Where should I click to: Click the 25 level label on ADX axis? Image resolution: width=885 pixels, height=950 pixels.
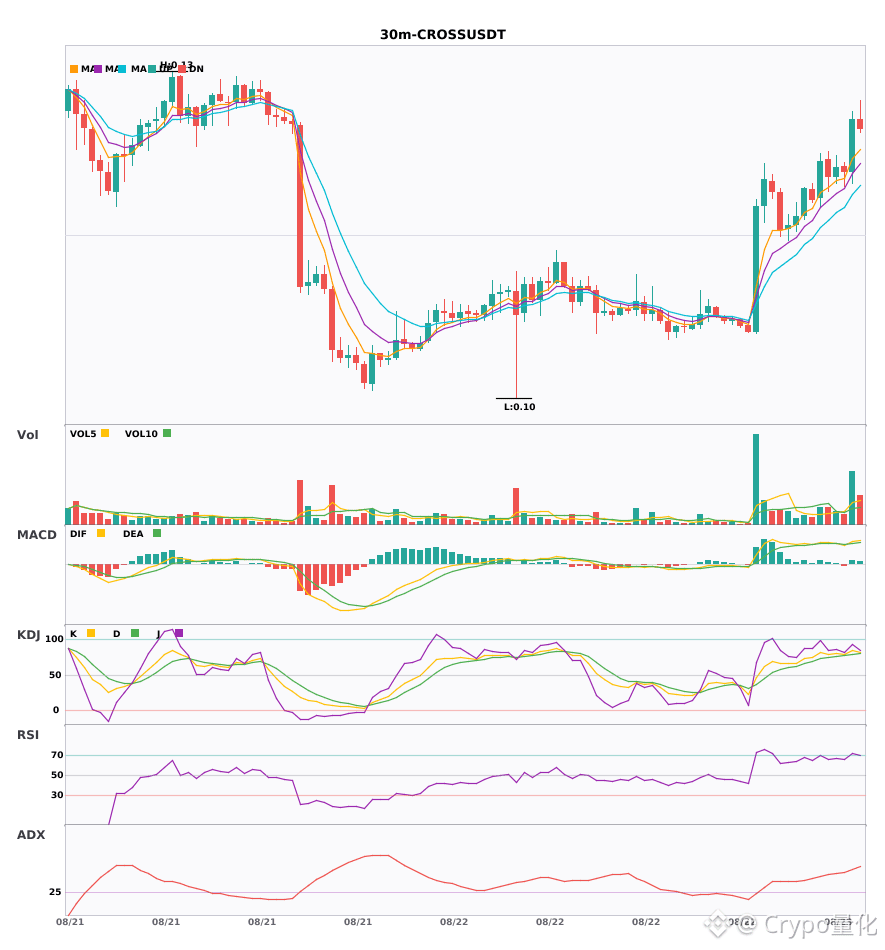click(55, 892)
